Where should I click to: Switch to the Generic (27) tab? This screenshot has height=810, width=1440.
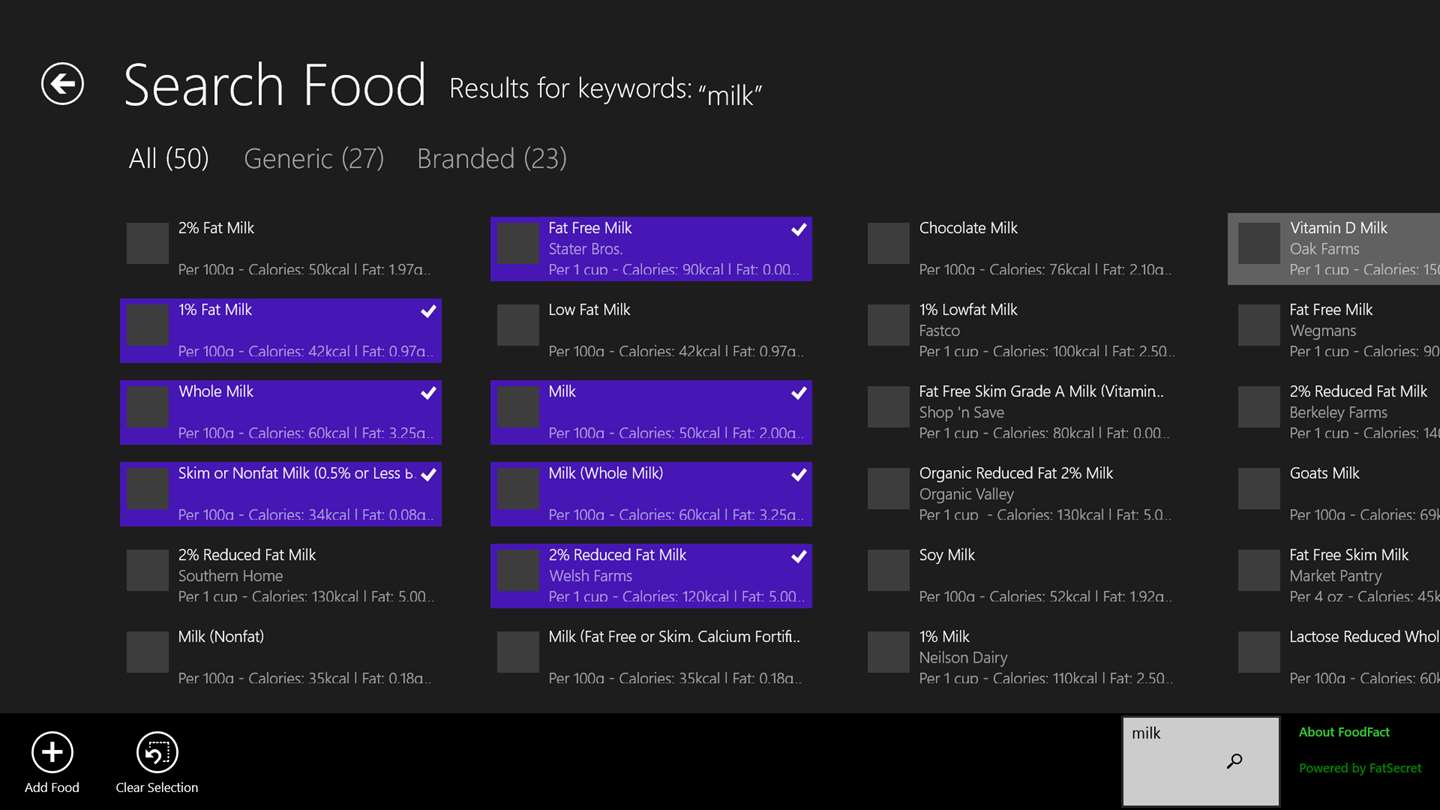tap(314, 159)
